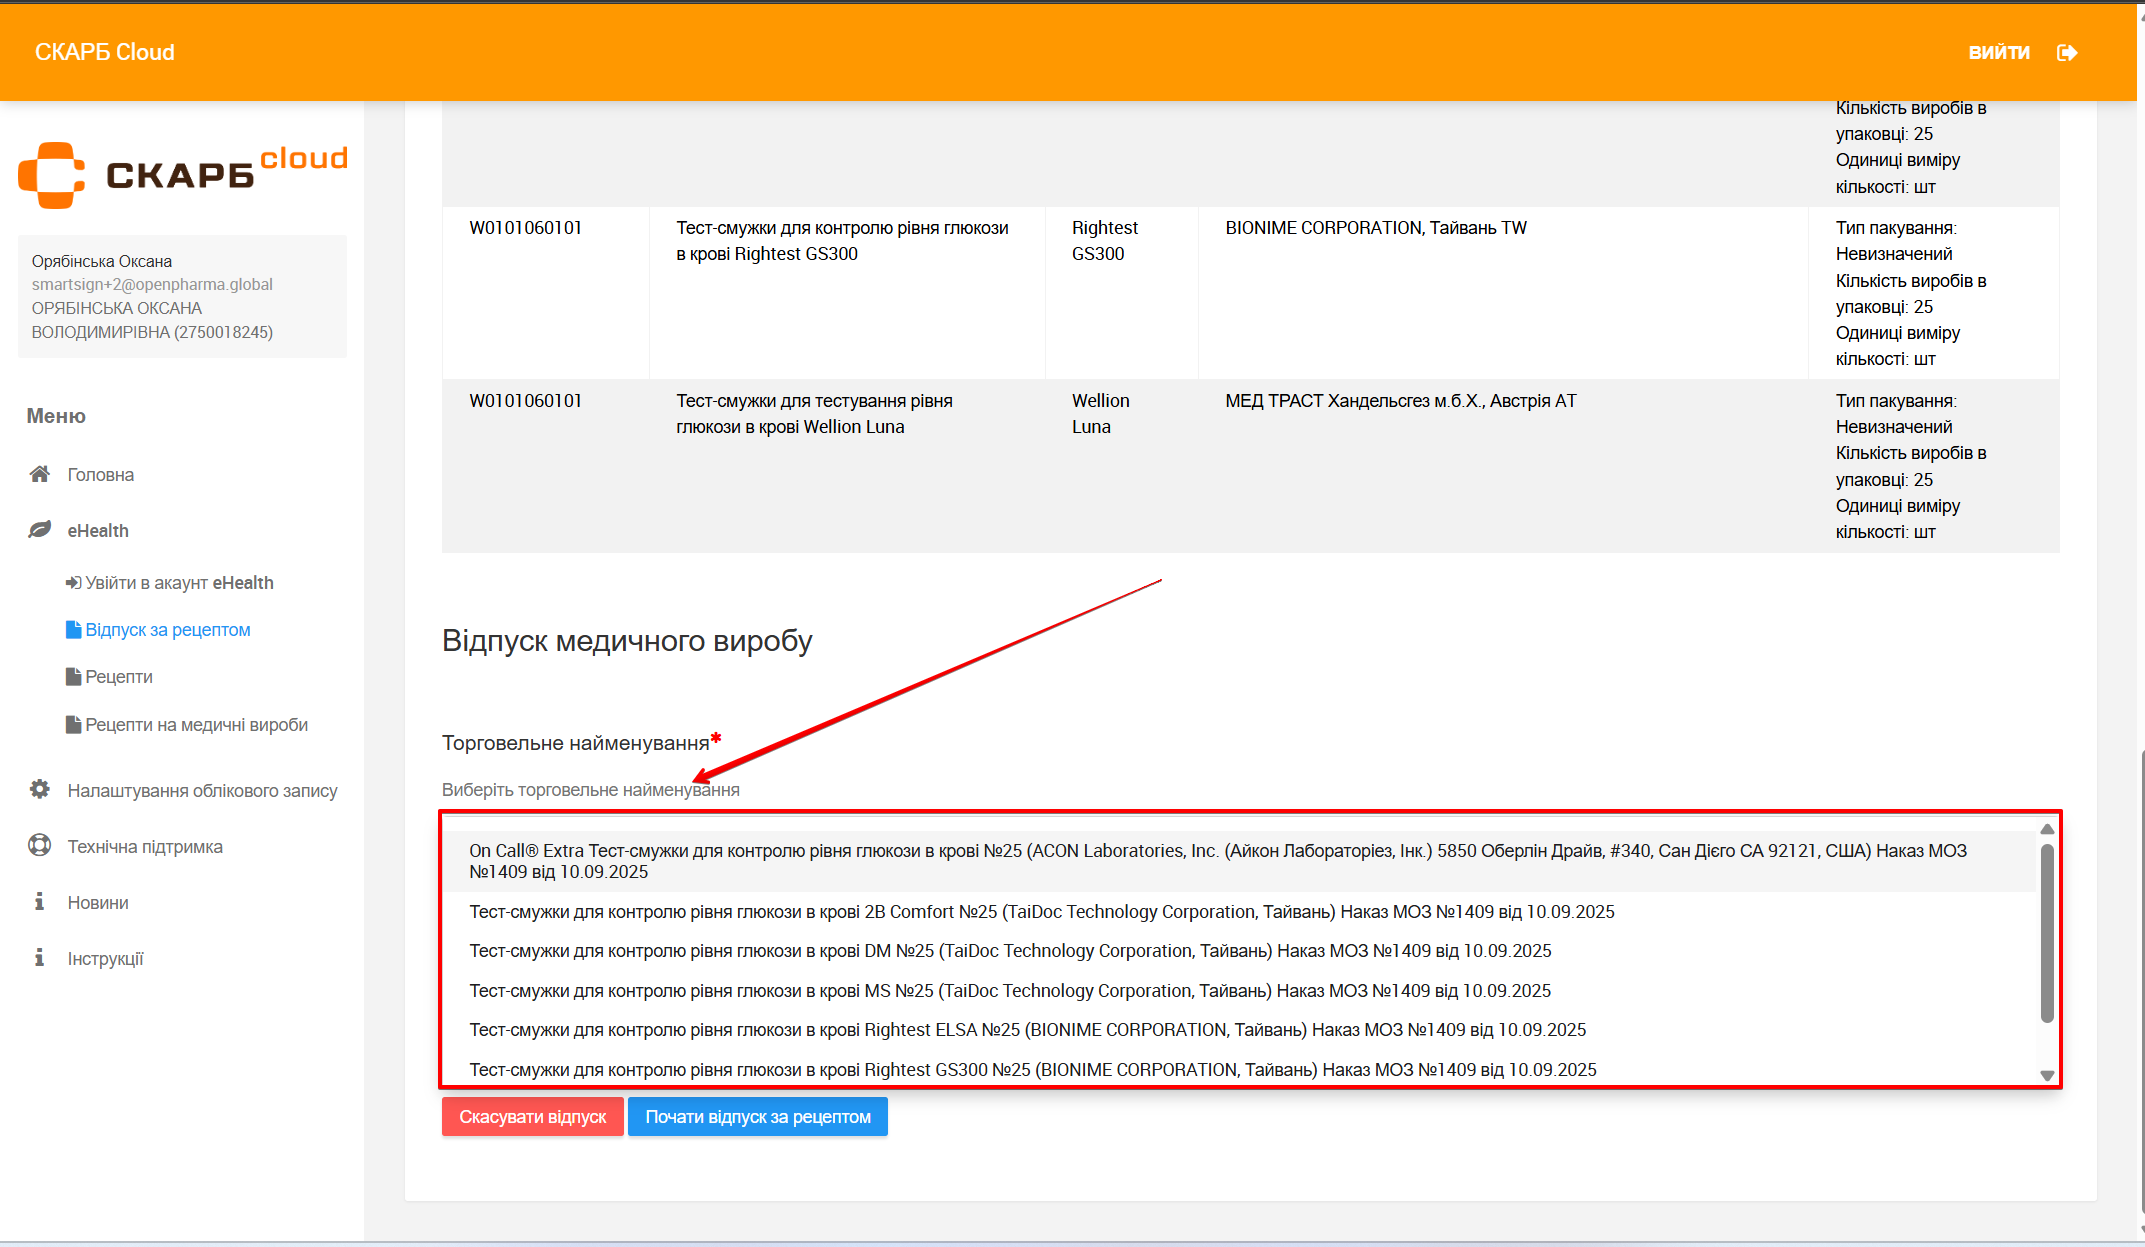Click the dropdown list scrollbar thumb

pyautogui.click(x=2047, y=932)
